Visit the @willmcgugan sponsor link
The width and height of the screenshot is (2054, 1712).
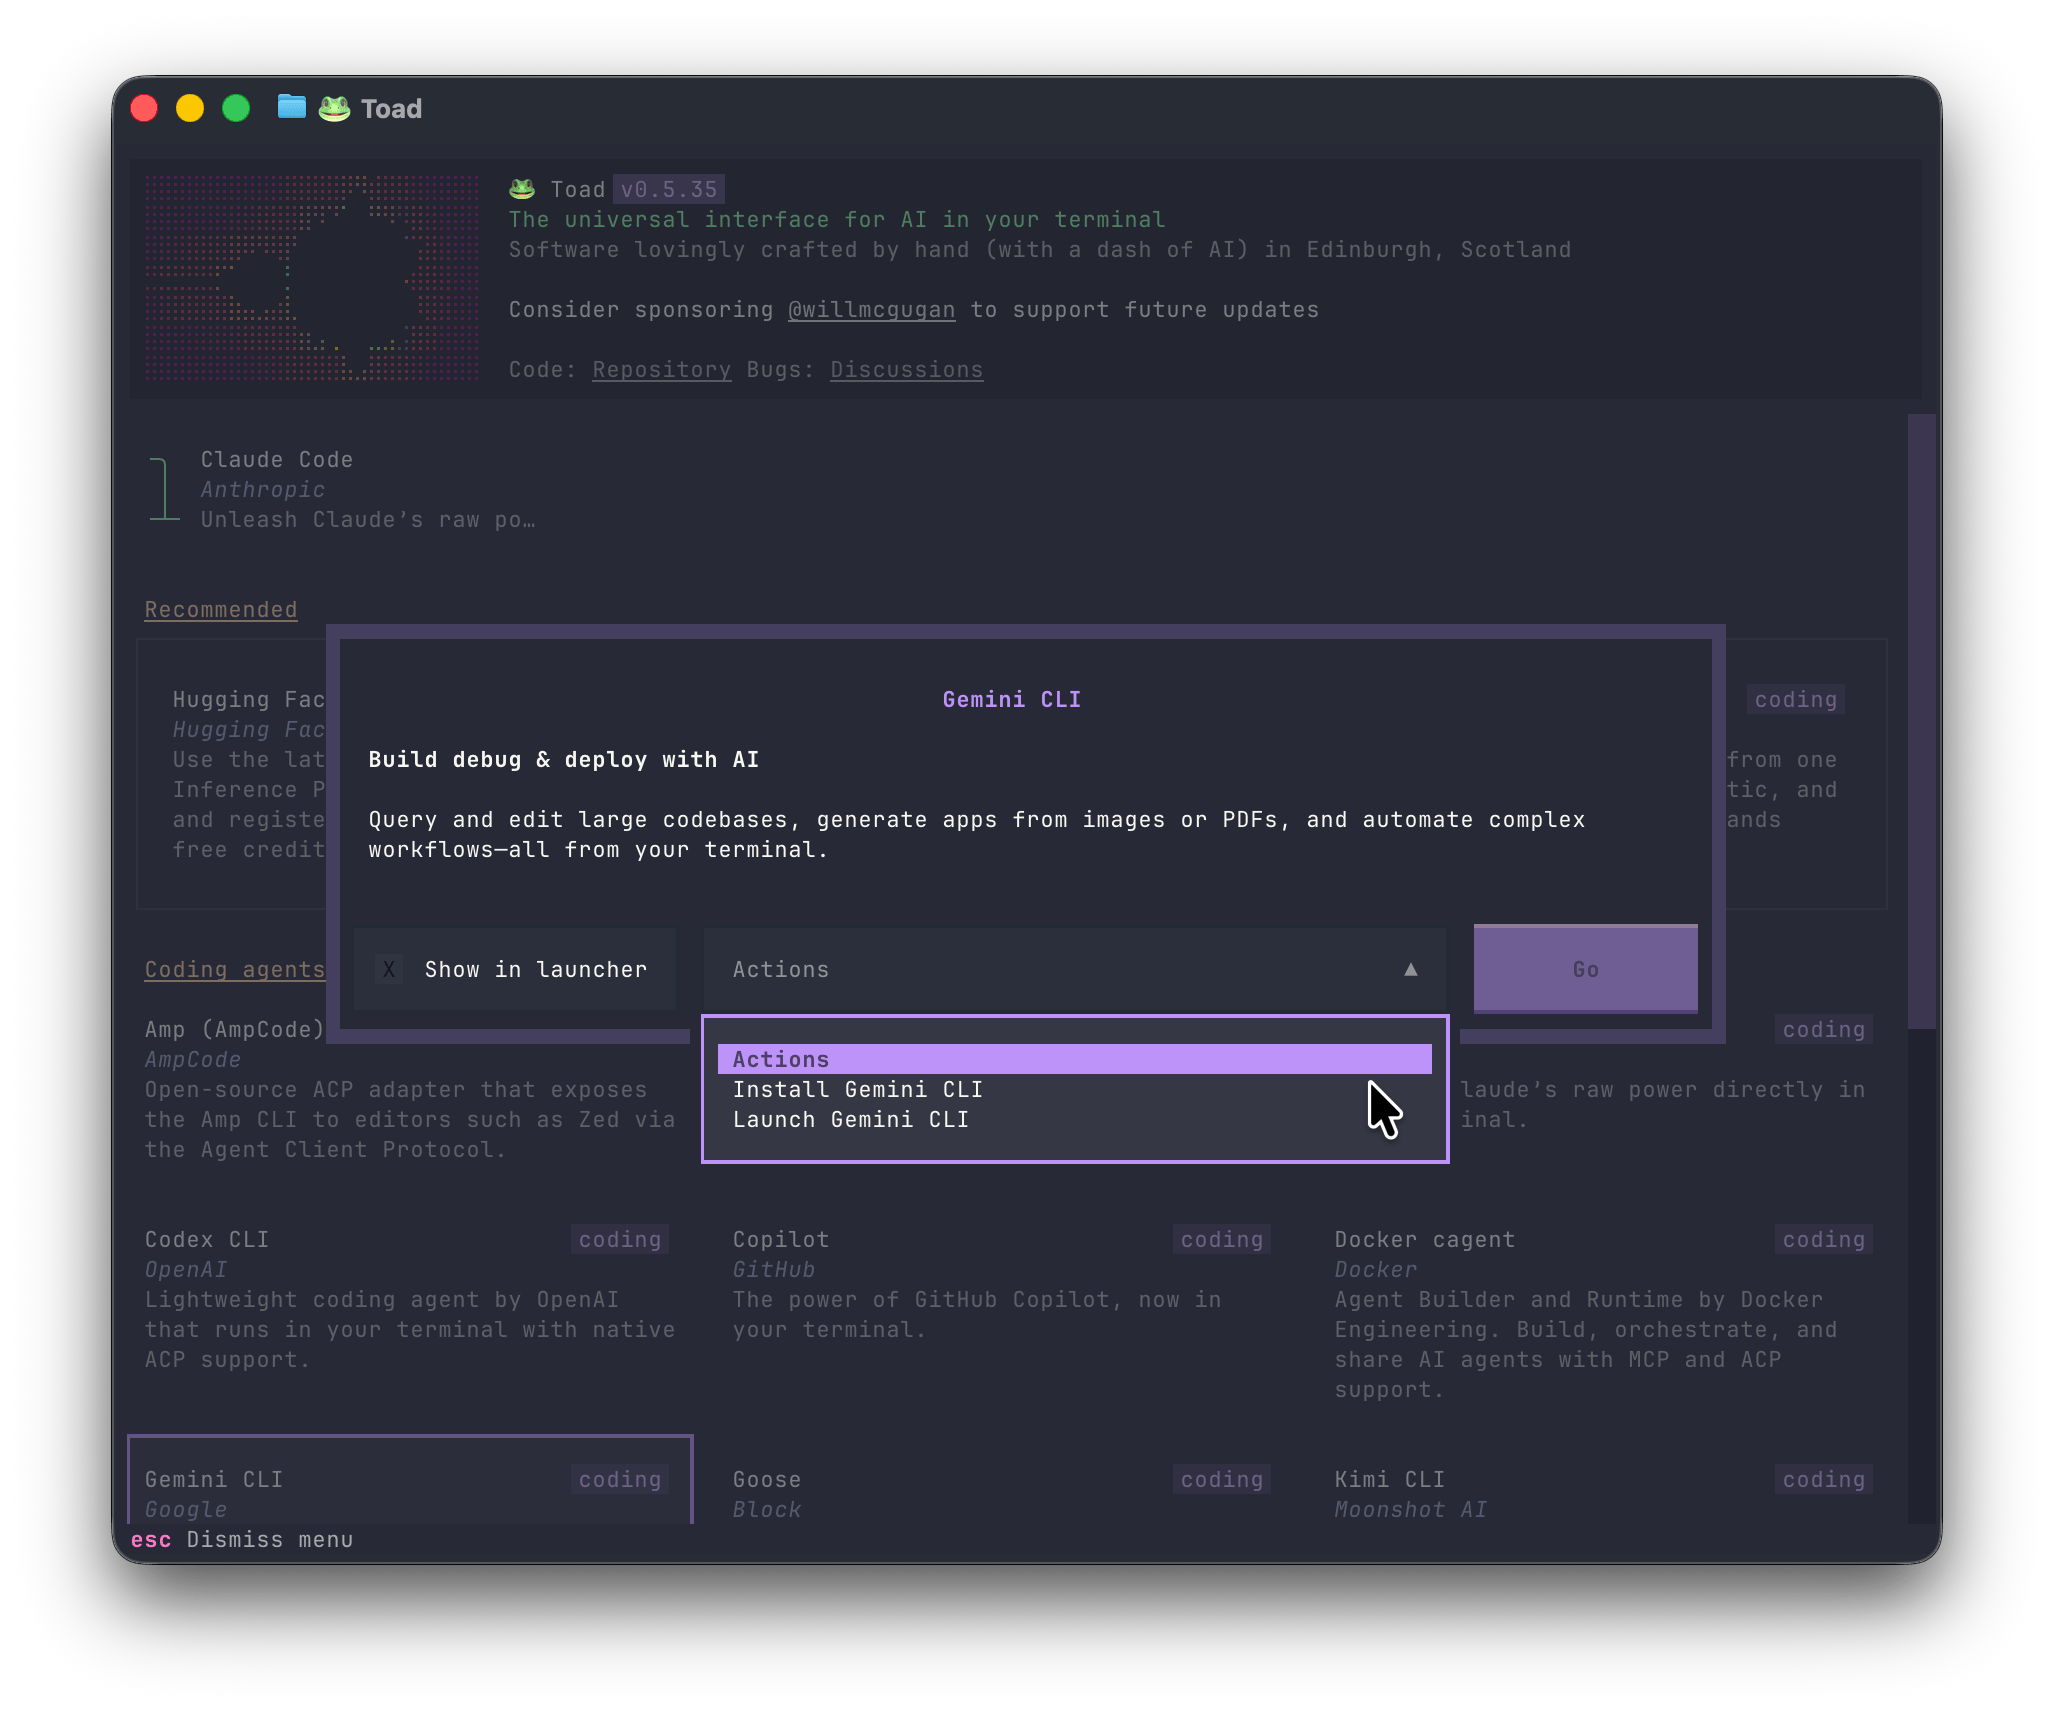[870, 309]
